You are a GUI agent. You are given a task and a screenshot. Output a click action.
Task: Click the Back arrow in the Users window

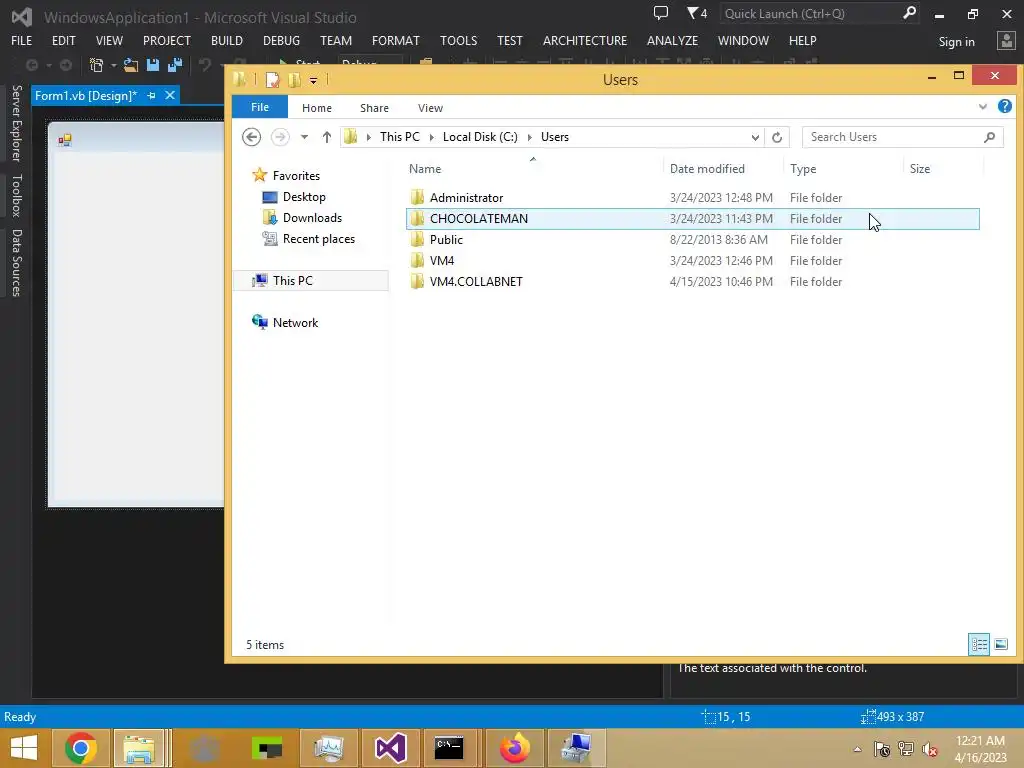click(251, 137)
